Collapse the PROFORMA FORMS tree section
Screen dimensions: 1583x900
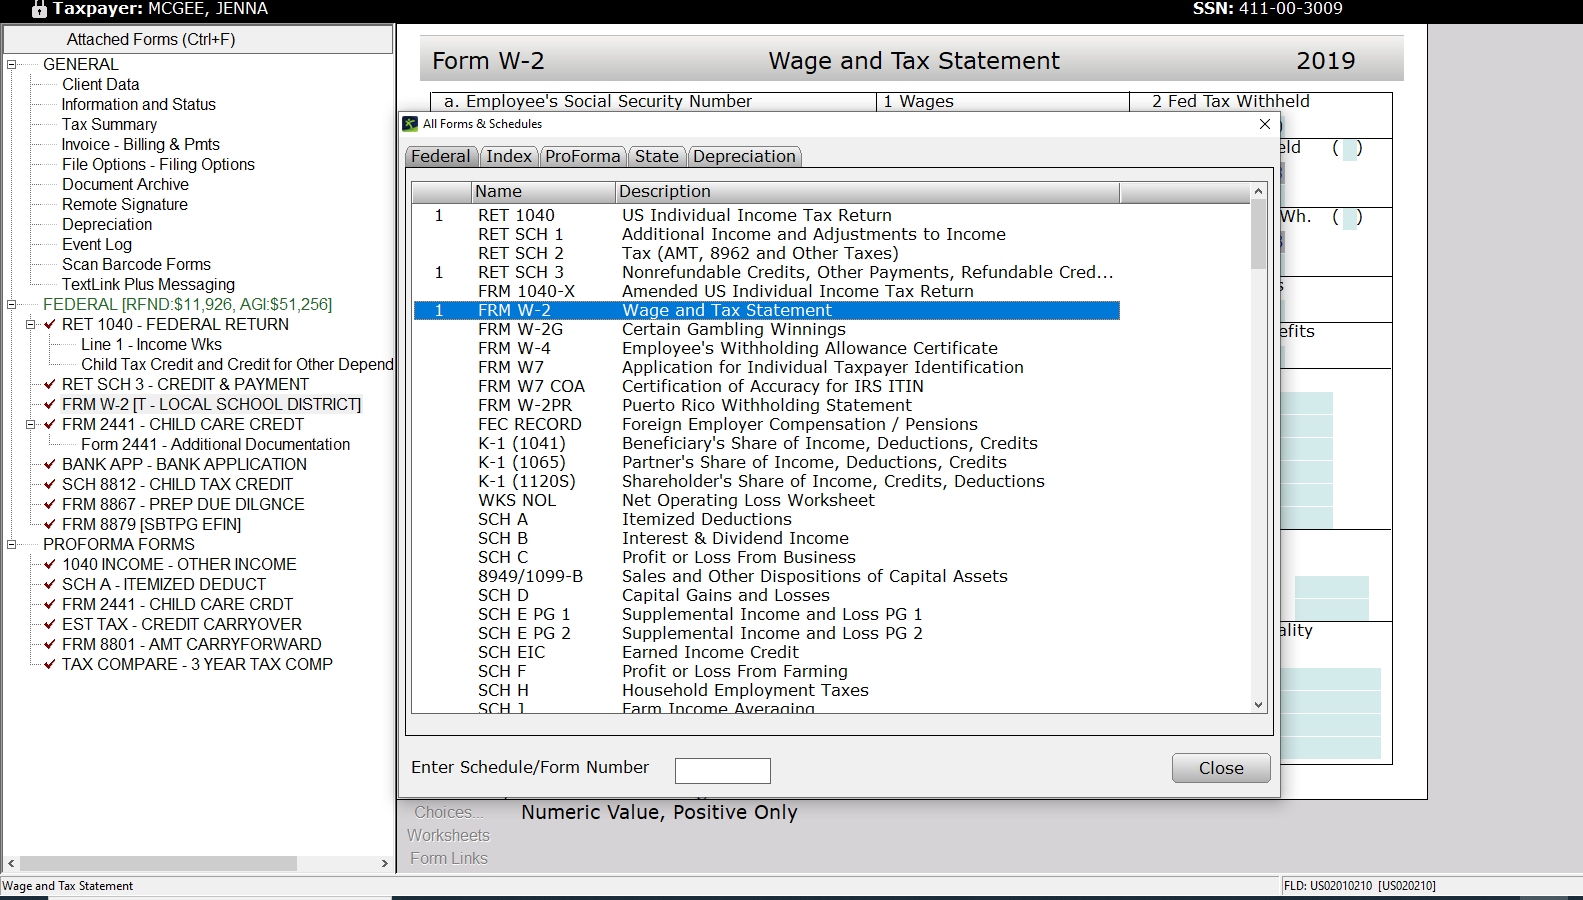(12, 545)
